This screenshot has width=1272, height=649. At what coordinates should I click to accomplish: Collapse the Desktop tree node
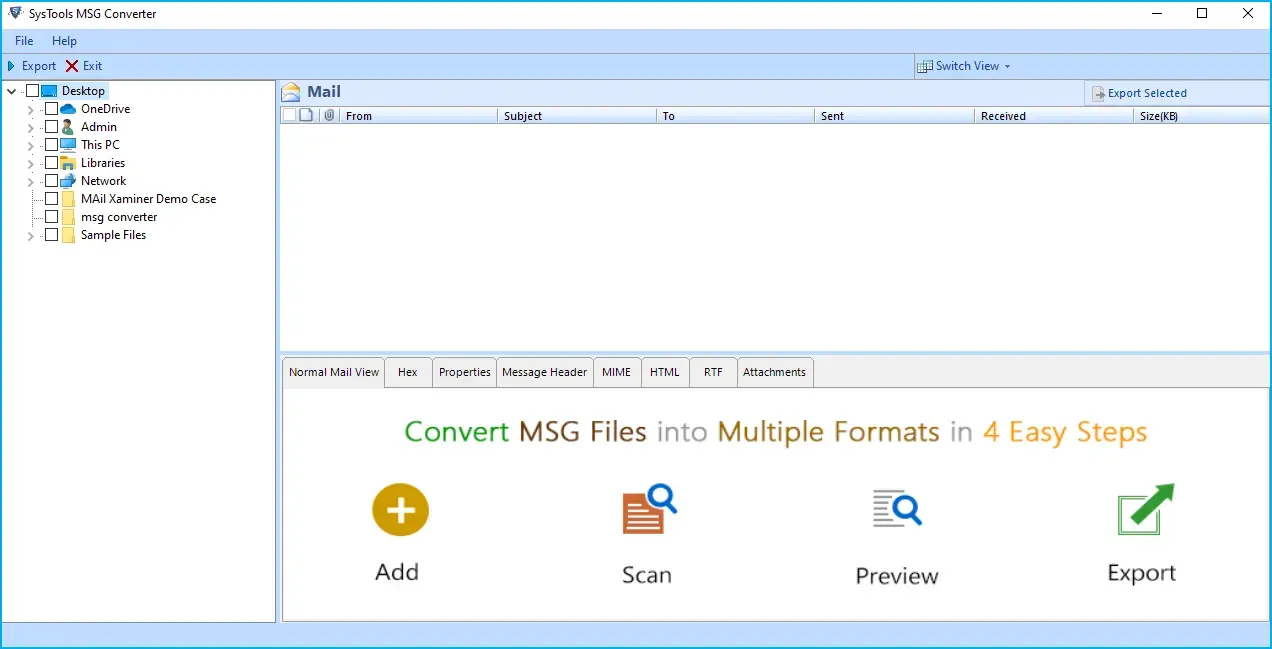click(x=12, y=91)
